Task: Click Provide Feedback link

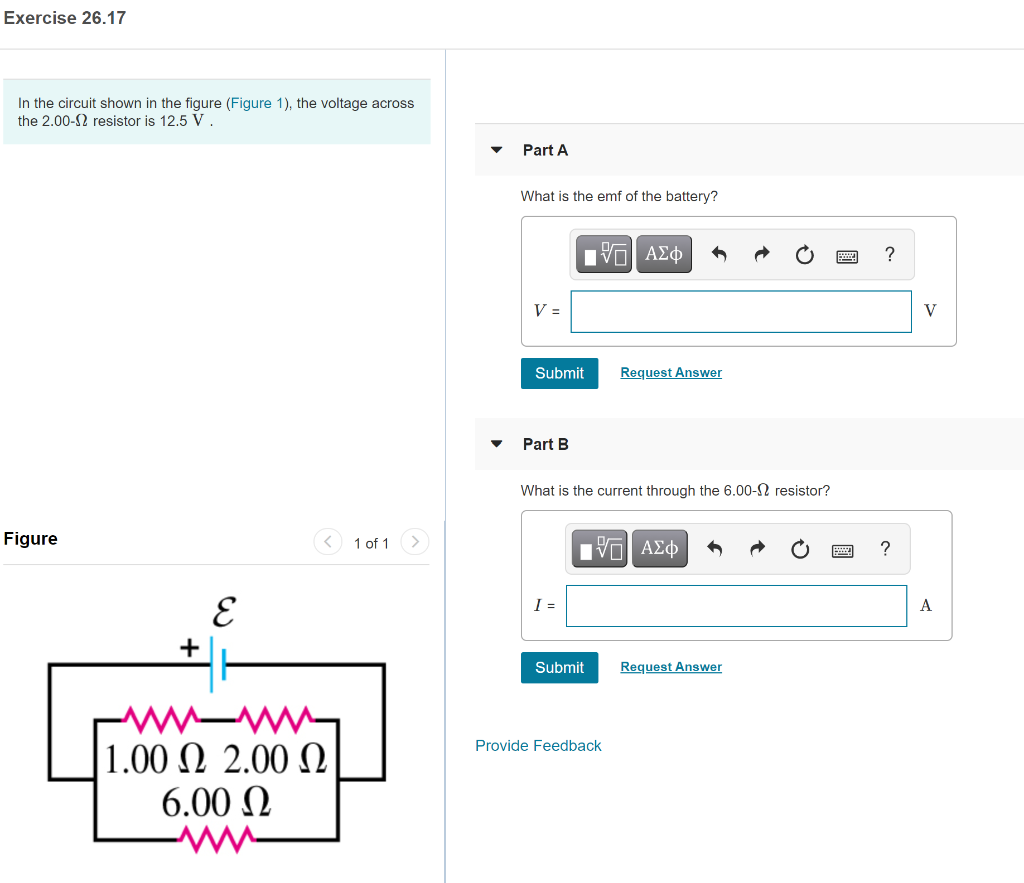Action: (x=538, y=746)
